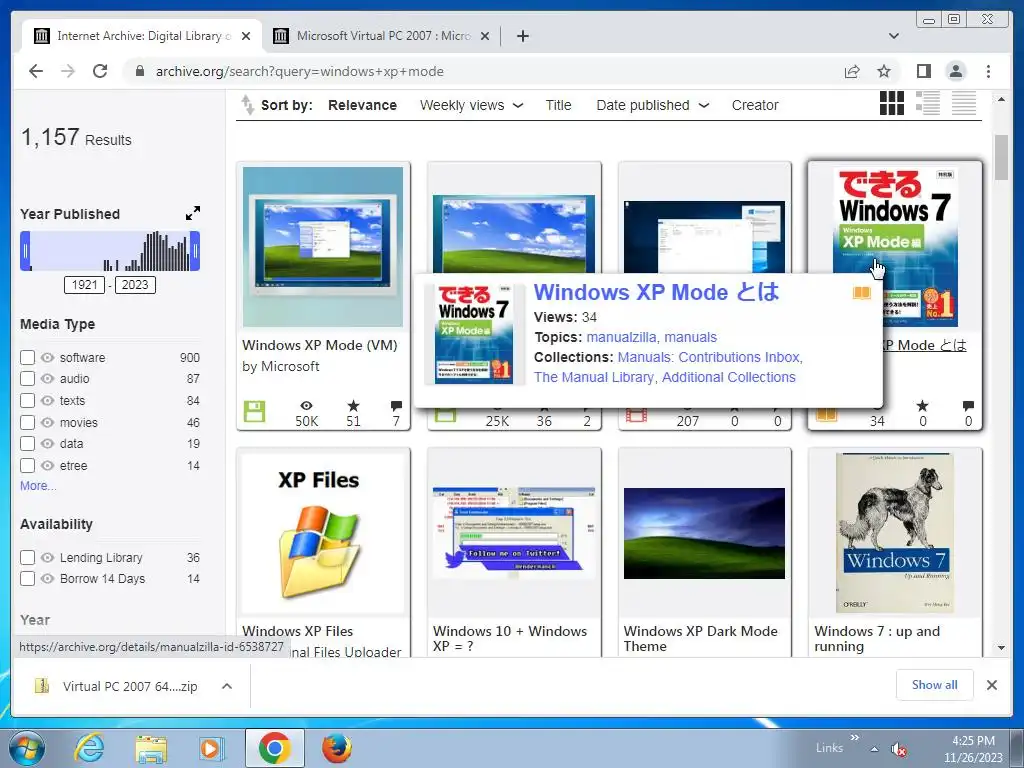Image resolution: width=1024 pixels, height=768 pixels.
Task: Click the right handle of year range slider
Action: pos(195,251)
